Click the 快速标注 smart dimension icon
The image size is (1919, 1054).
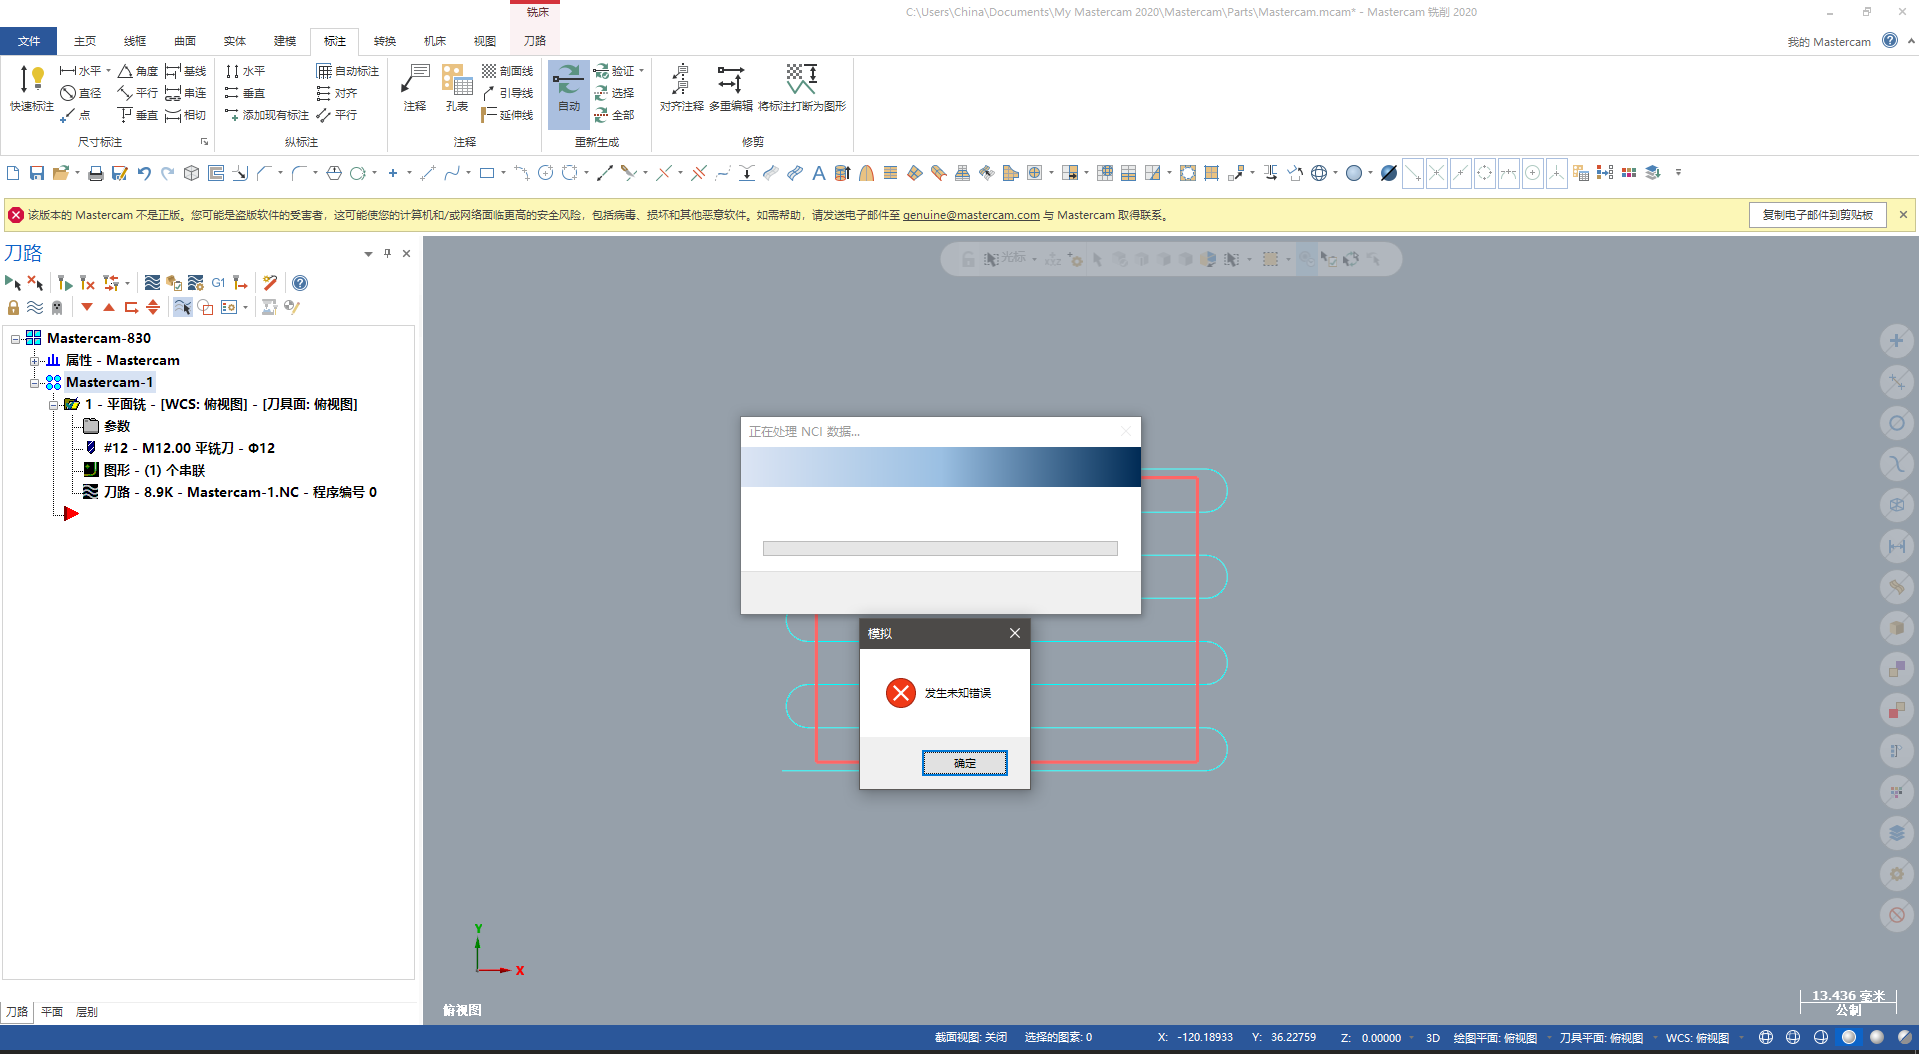point(31,80)
